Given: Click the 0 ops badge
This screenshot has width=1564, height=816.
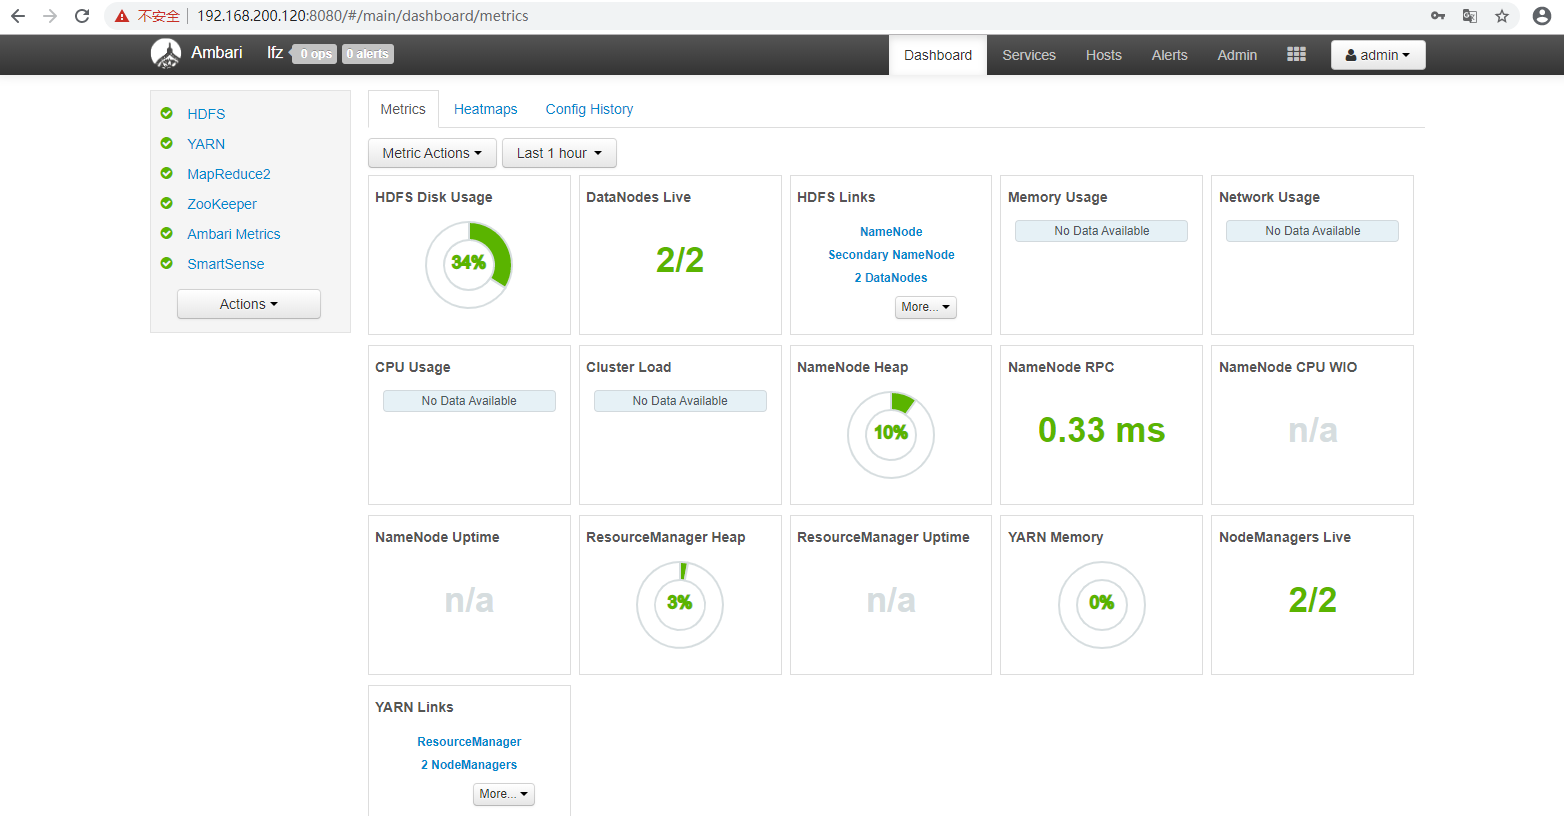Looking at the screenshot, I should tap(316, 54).
